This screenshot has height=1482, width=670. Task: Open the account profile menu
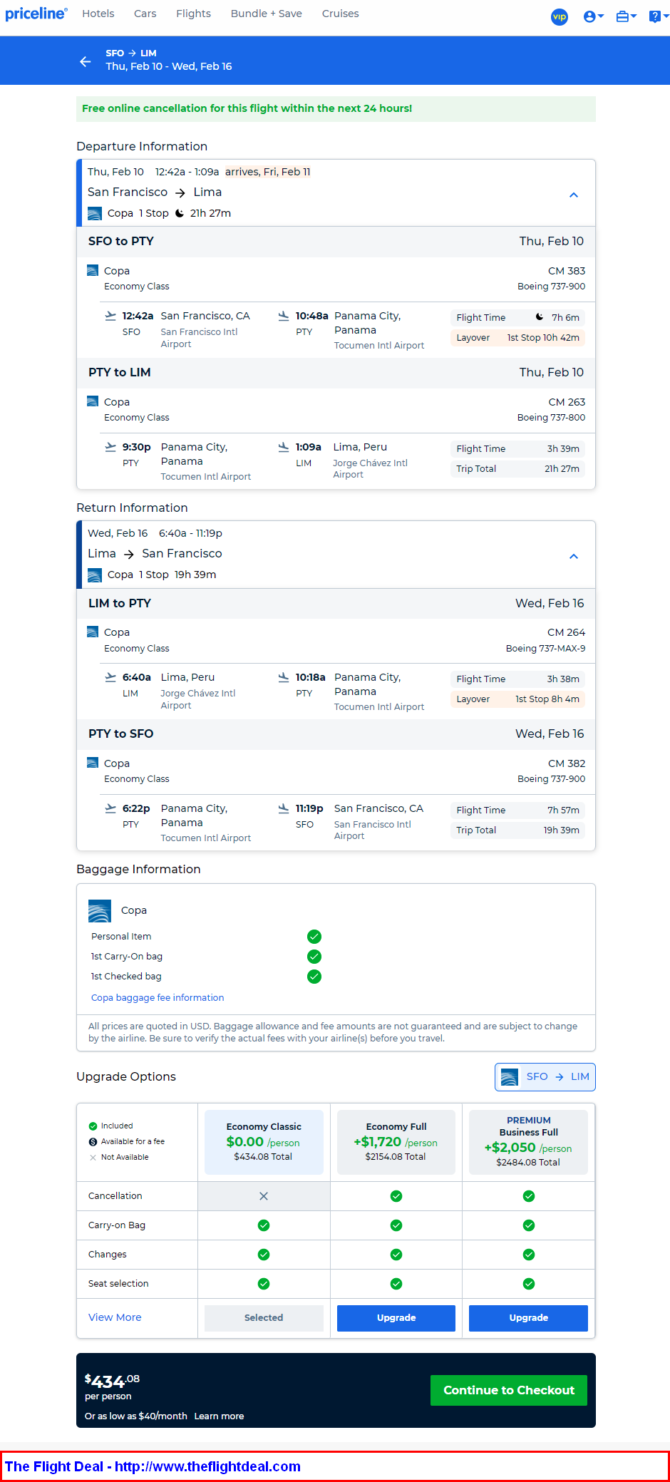pyautogui.click(x=593, y=16)
